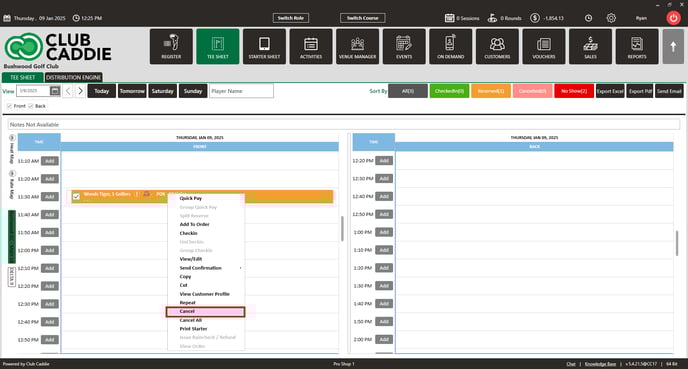Viewport: 688px width, 369px height.
Task: Open the date picker calendar dropdown
Action: 55,91
